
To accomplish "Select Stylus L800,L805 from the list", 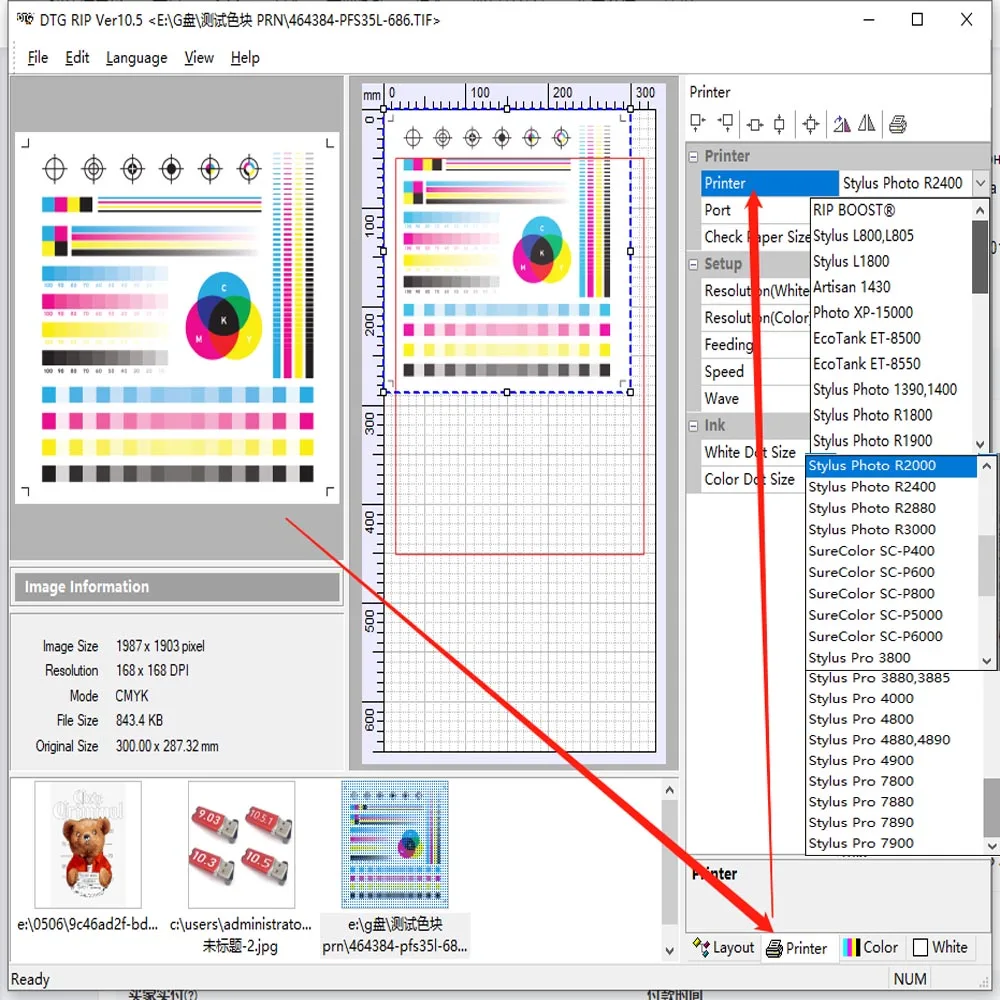I will [x=891, y=235].
